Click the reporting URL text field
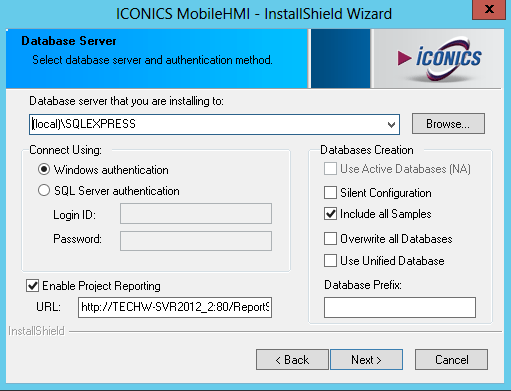511x391 pixels. [x=175, y=307]
